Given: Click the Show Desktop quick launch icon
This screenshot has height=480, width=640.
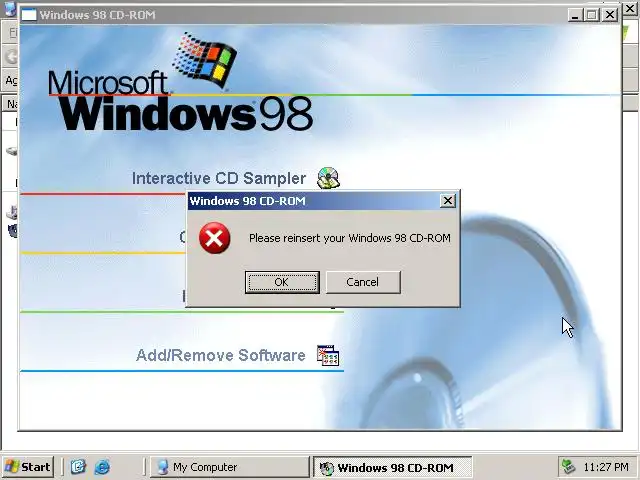Looking at the screenshot, I should pos(78,467).
